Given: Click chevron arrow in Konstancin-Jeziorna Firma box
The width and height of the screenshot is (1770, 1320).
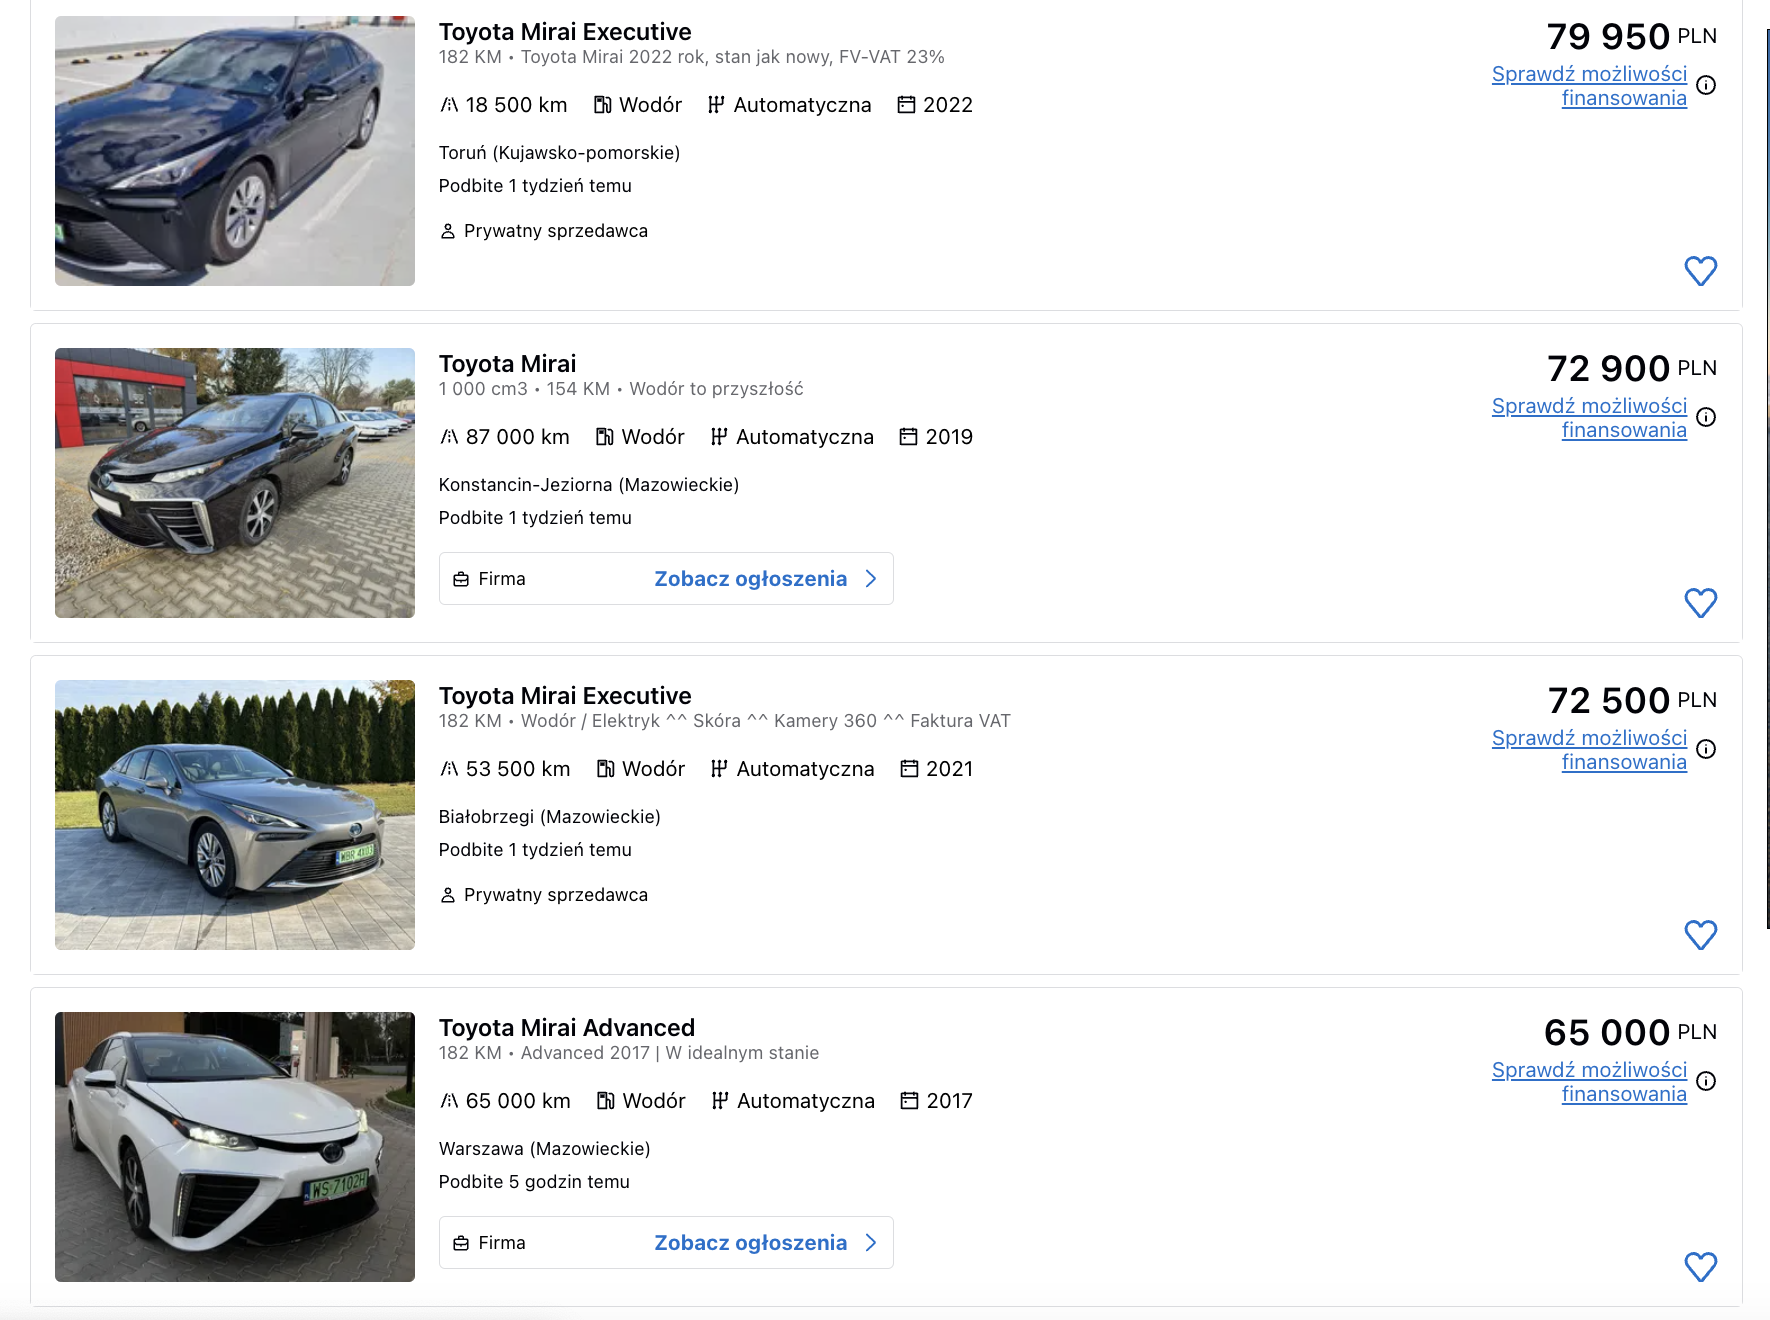Looking at the screenshot, I should coord(871,579).
